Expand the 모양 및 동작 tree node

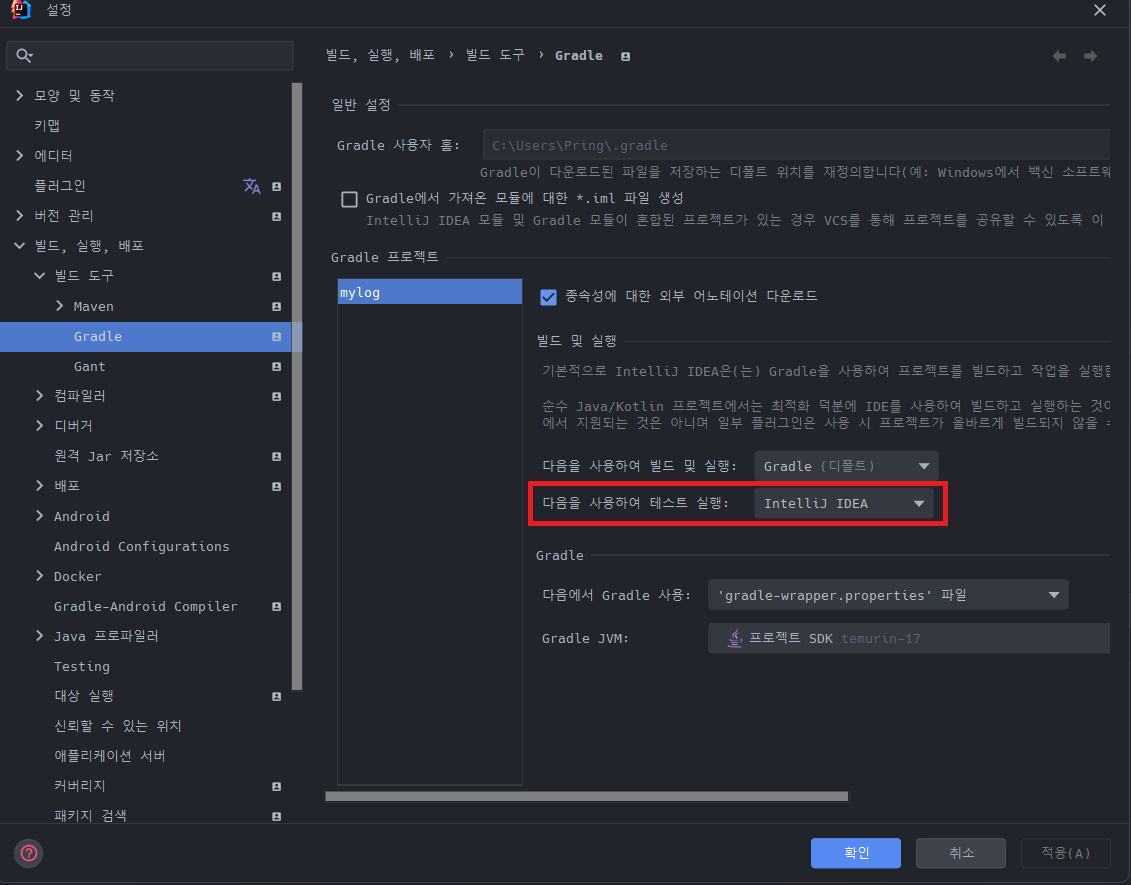[x=19, y=95]
